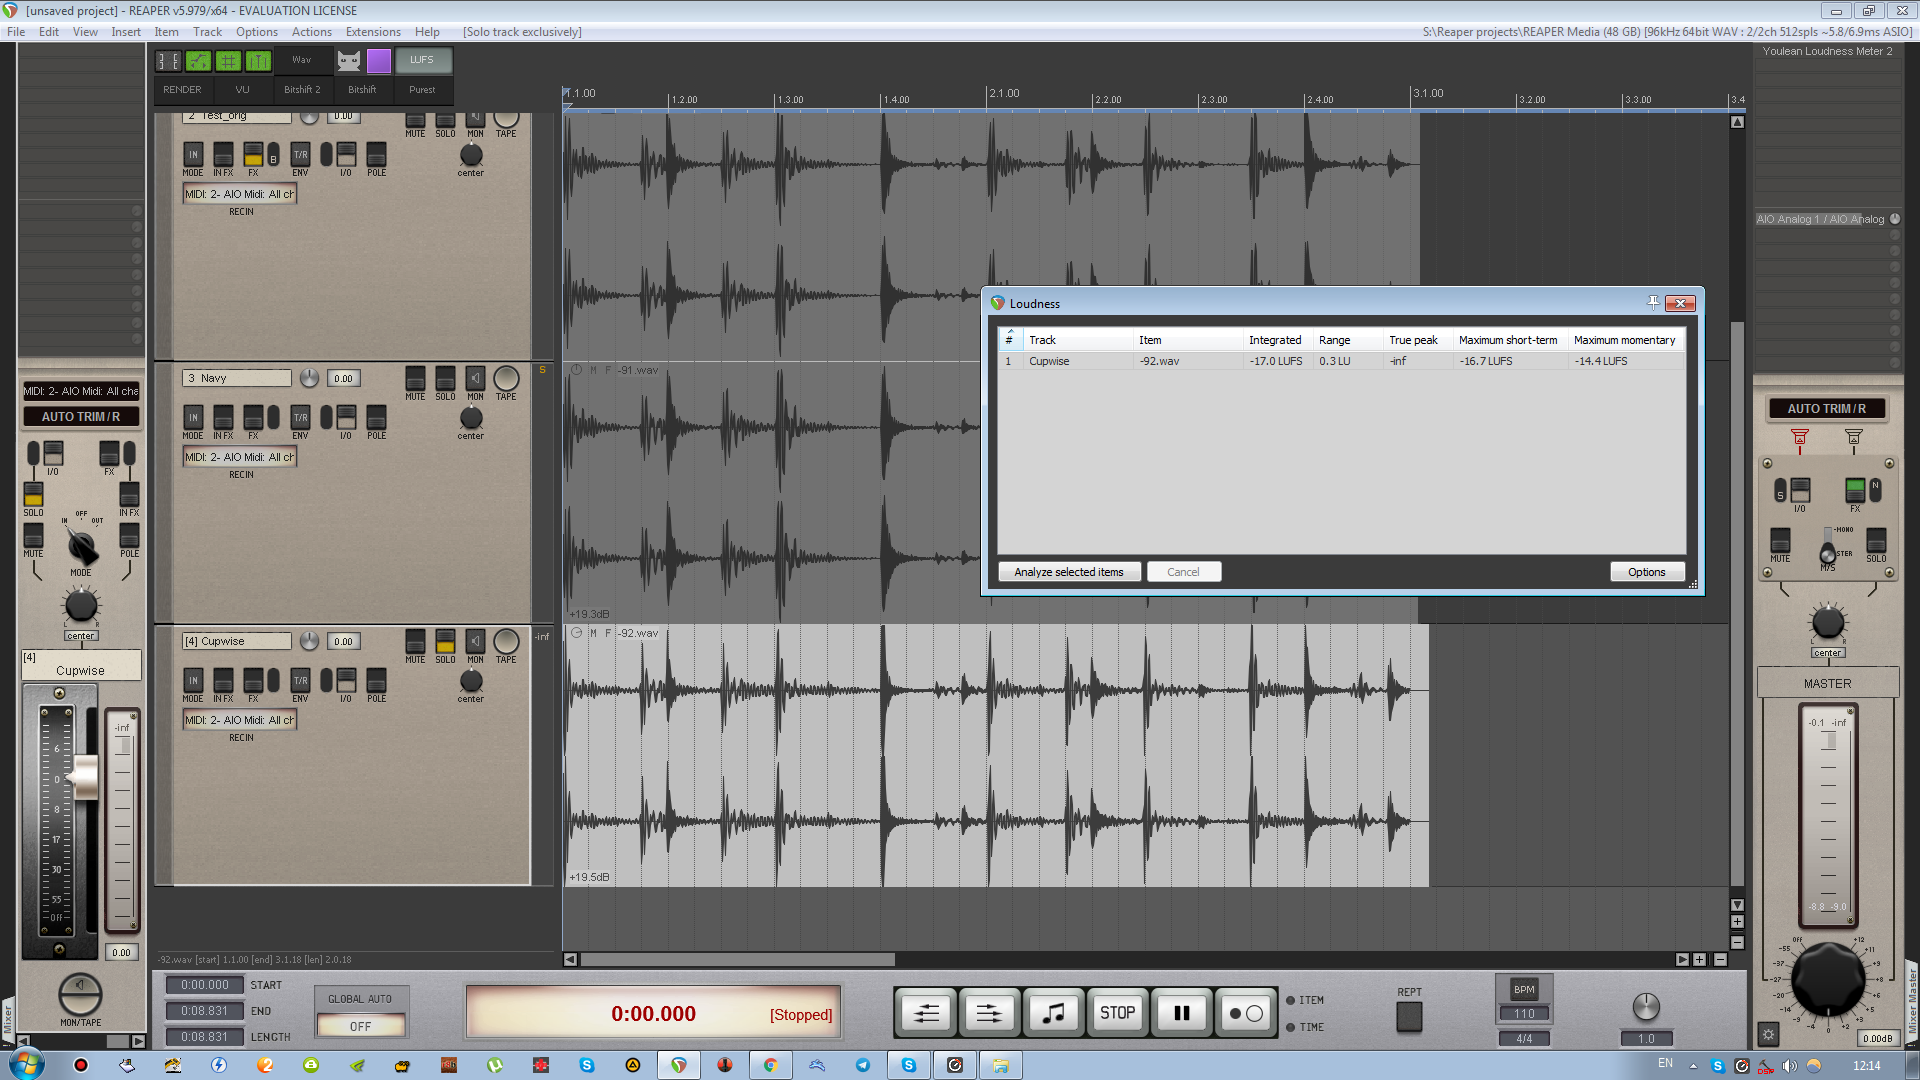Open AIO Analog output dropdown

(1820, 219)
